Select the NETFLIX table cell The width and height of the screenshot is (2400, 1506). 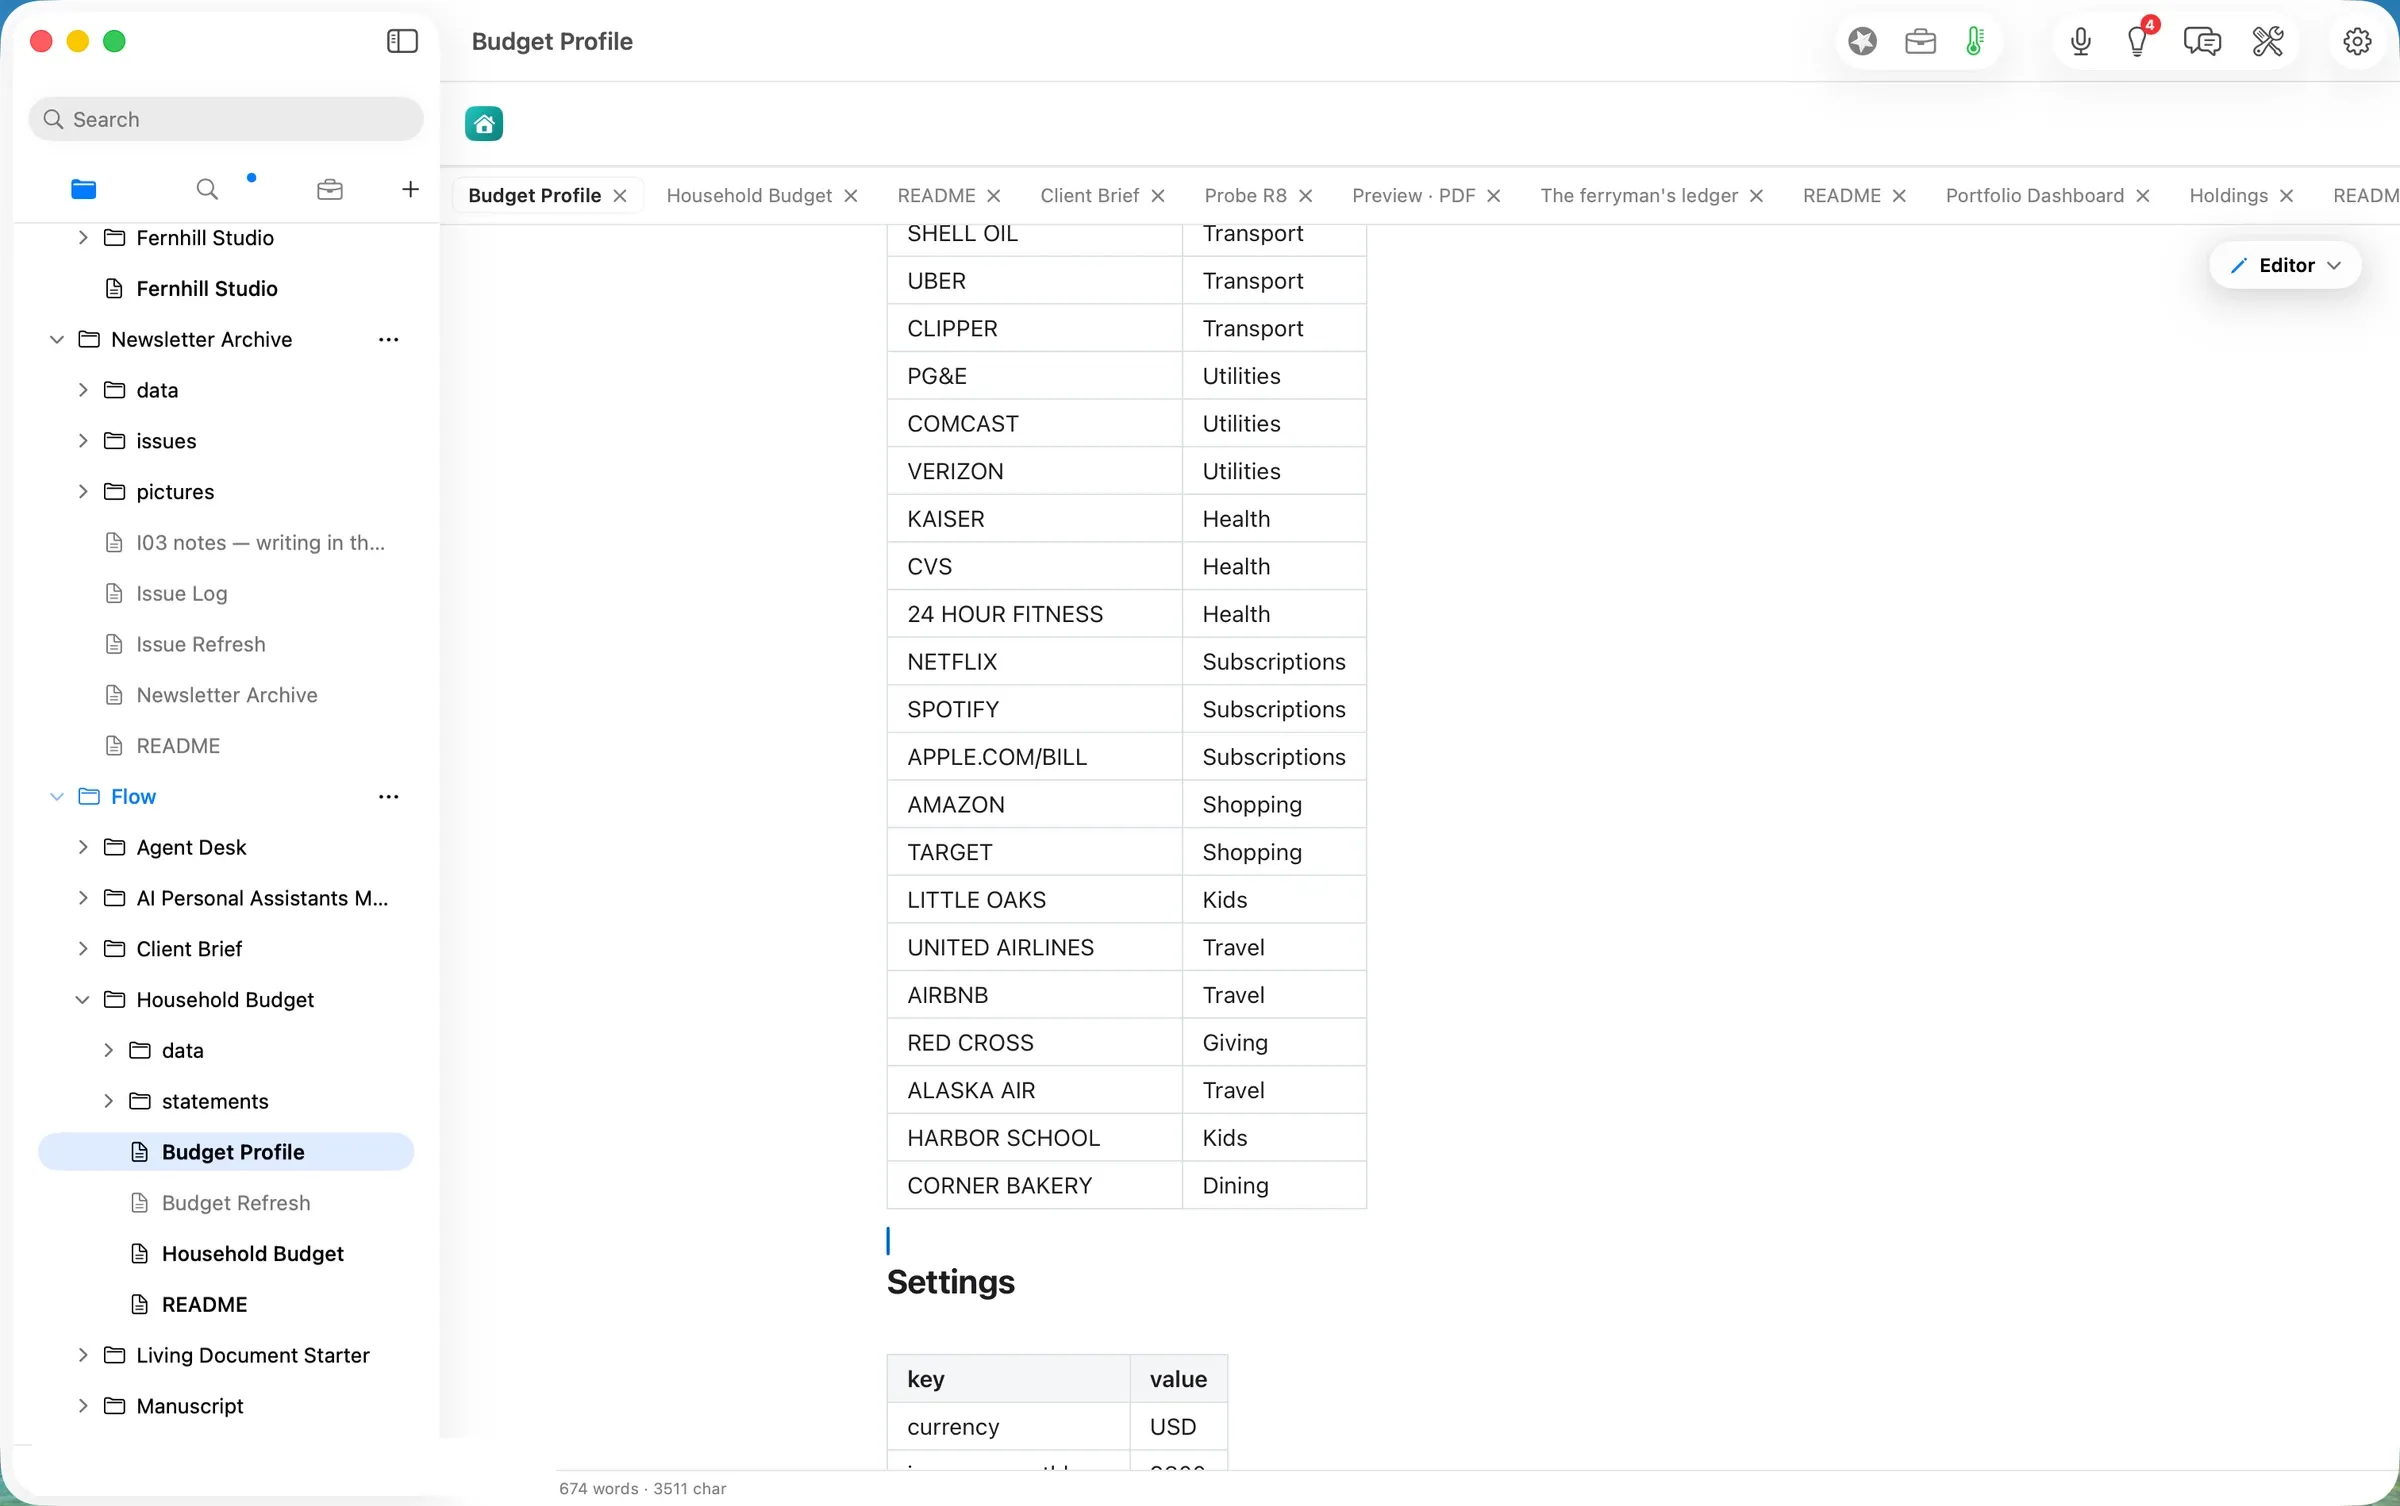(1034, 662)
